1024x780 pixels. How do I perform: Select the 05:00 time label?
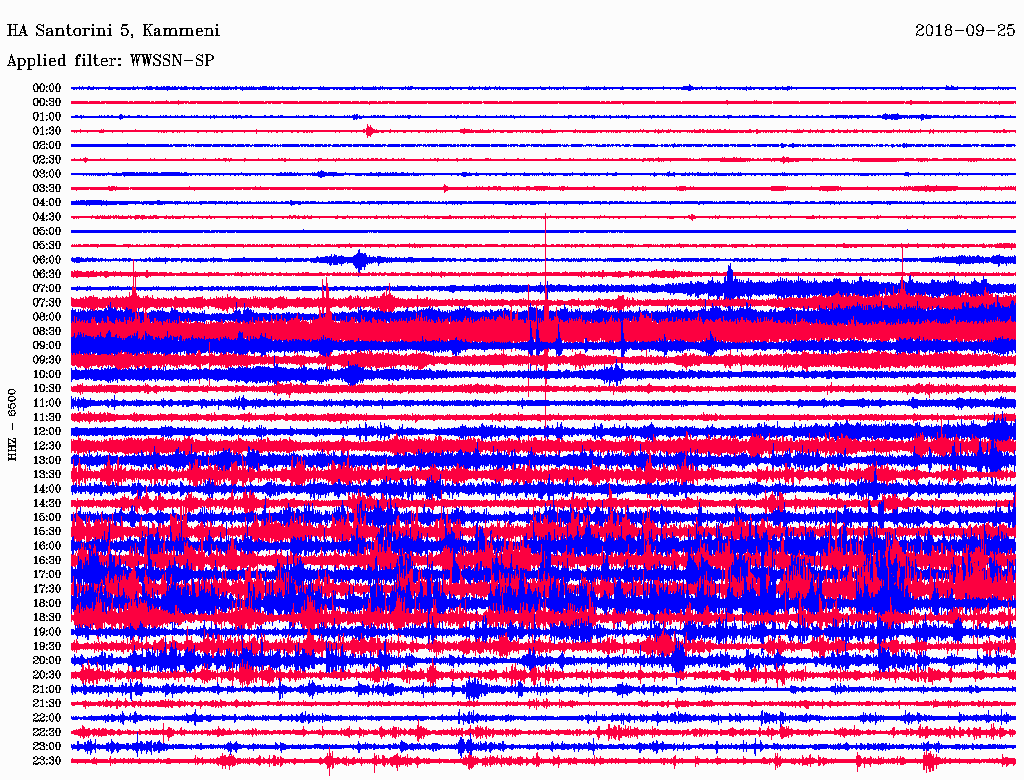coord(47,231)
